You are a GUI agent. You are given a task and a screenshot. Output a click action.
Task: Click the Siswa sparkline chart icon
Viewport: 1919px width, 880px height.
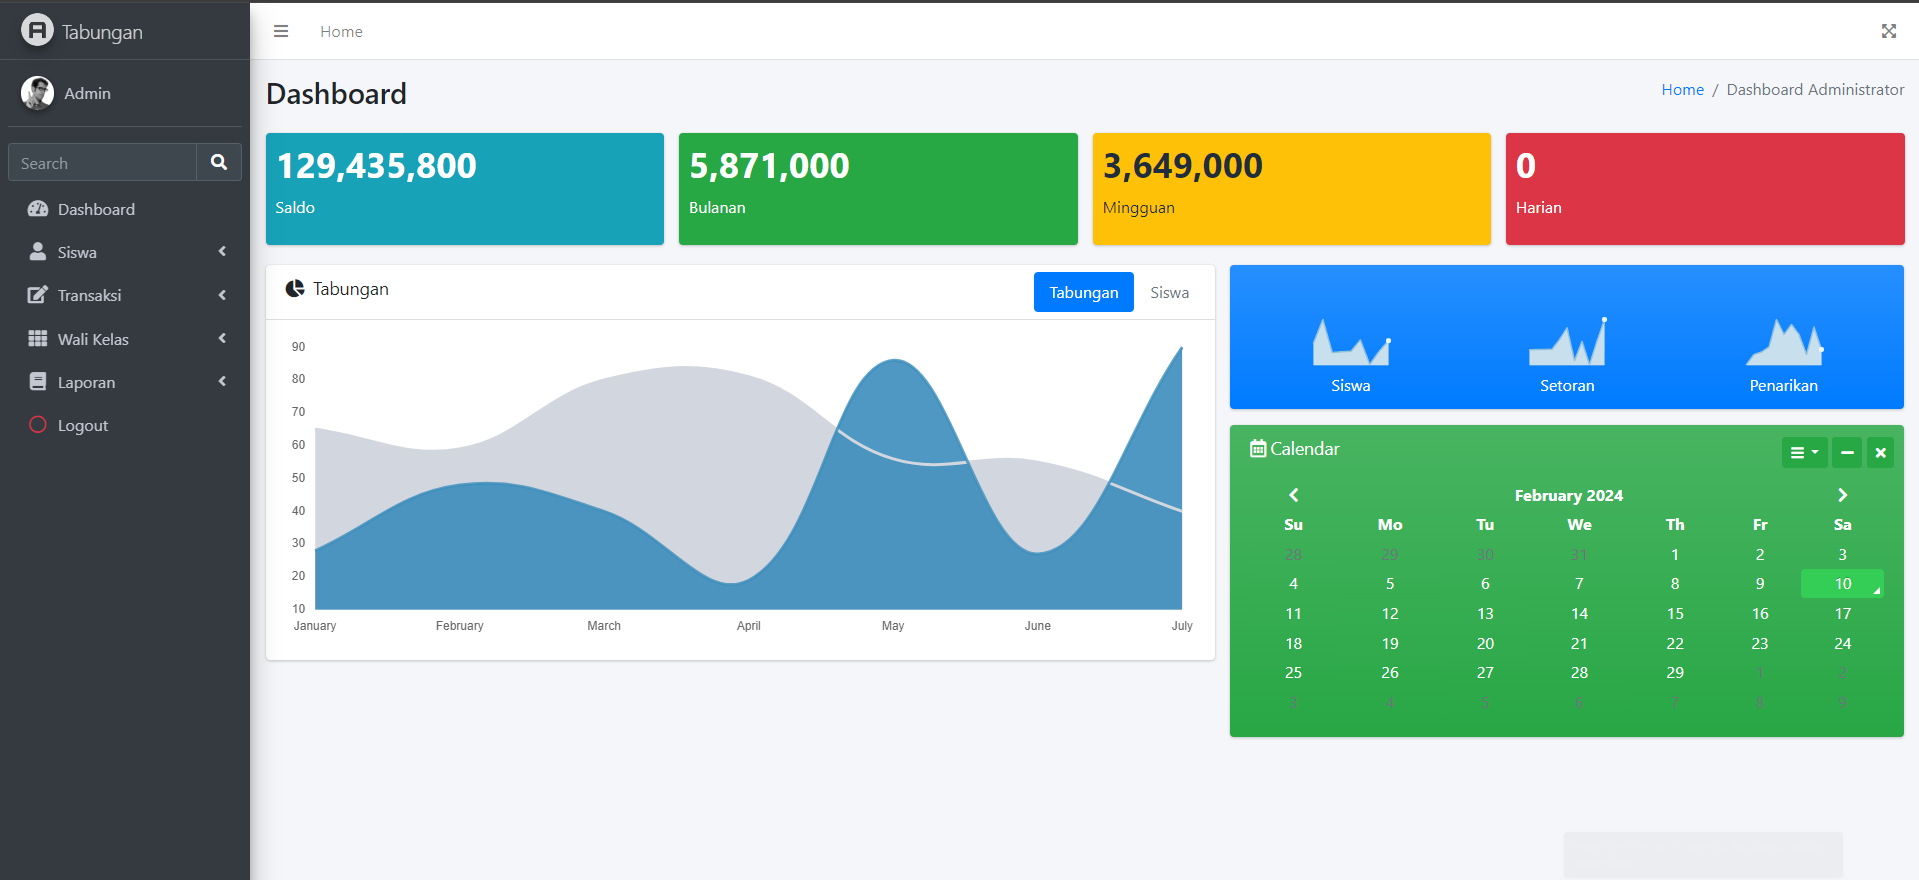[x=1350, y=343]
